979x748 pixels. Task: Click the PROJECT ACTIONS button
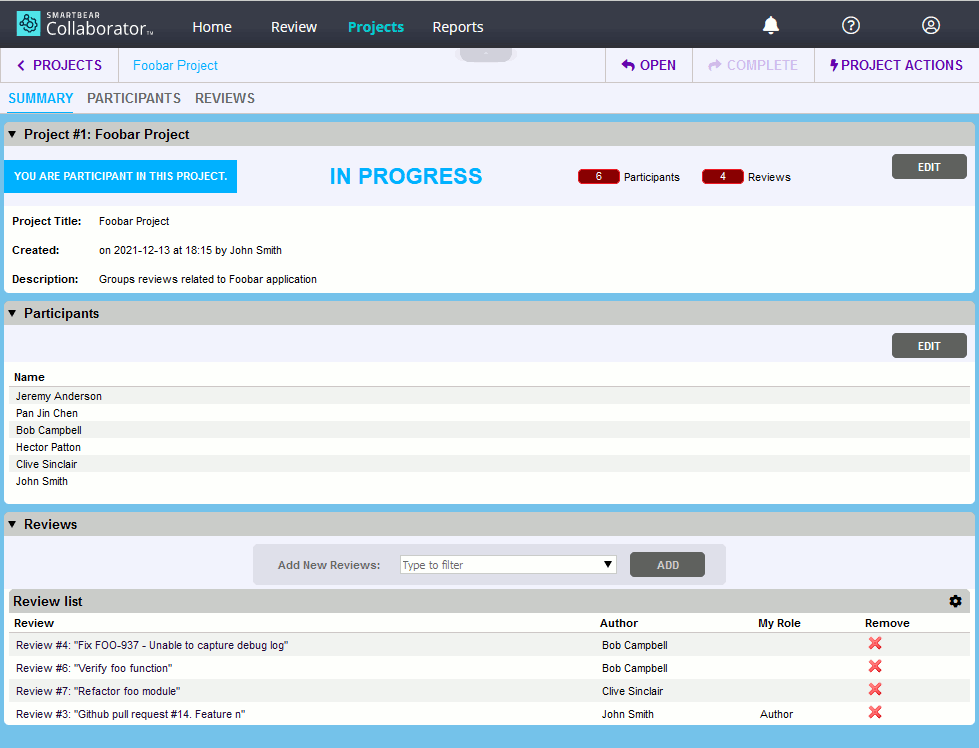point(896,65)
